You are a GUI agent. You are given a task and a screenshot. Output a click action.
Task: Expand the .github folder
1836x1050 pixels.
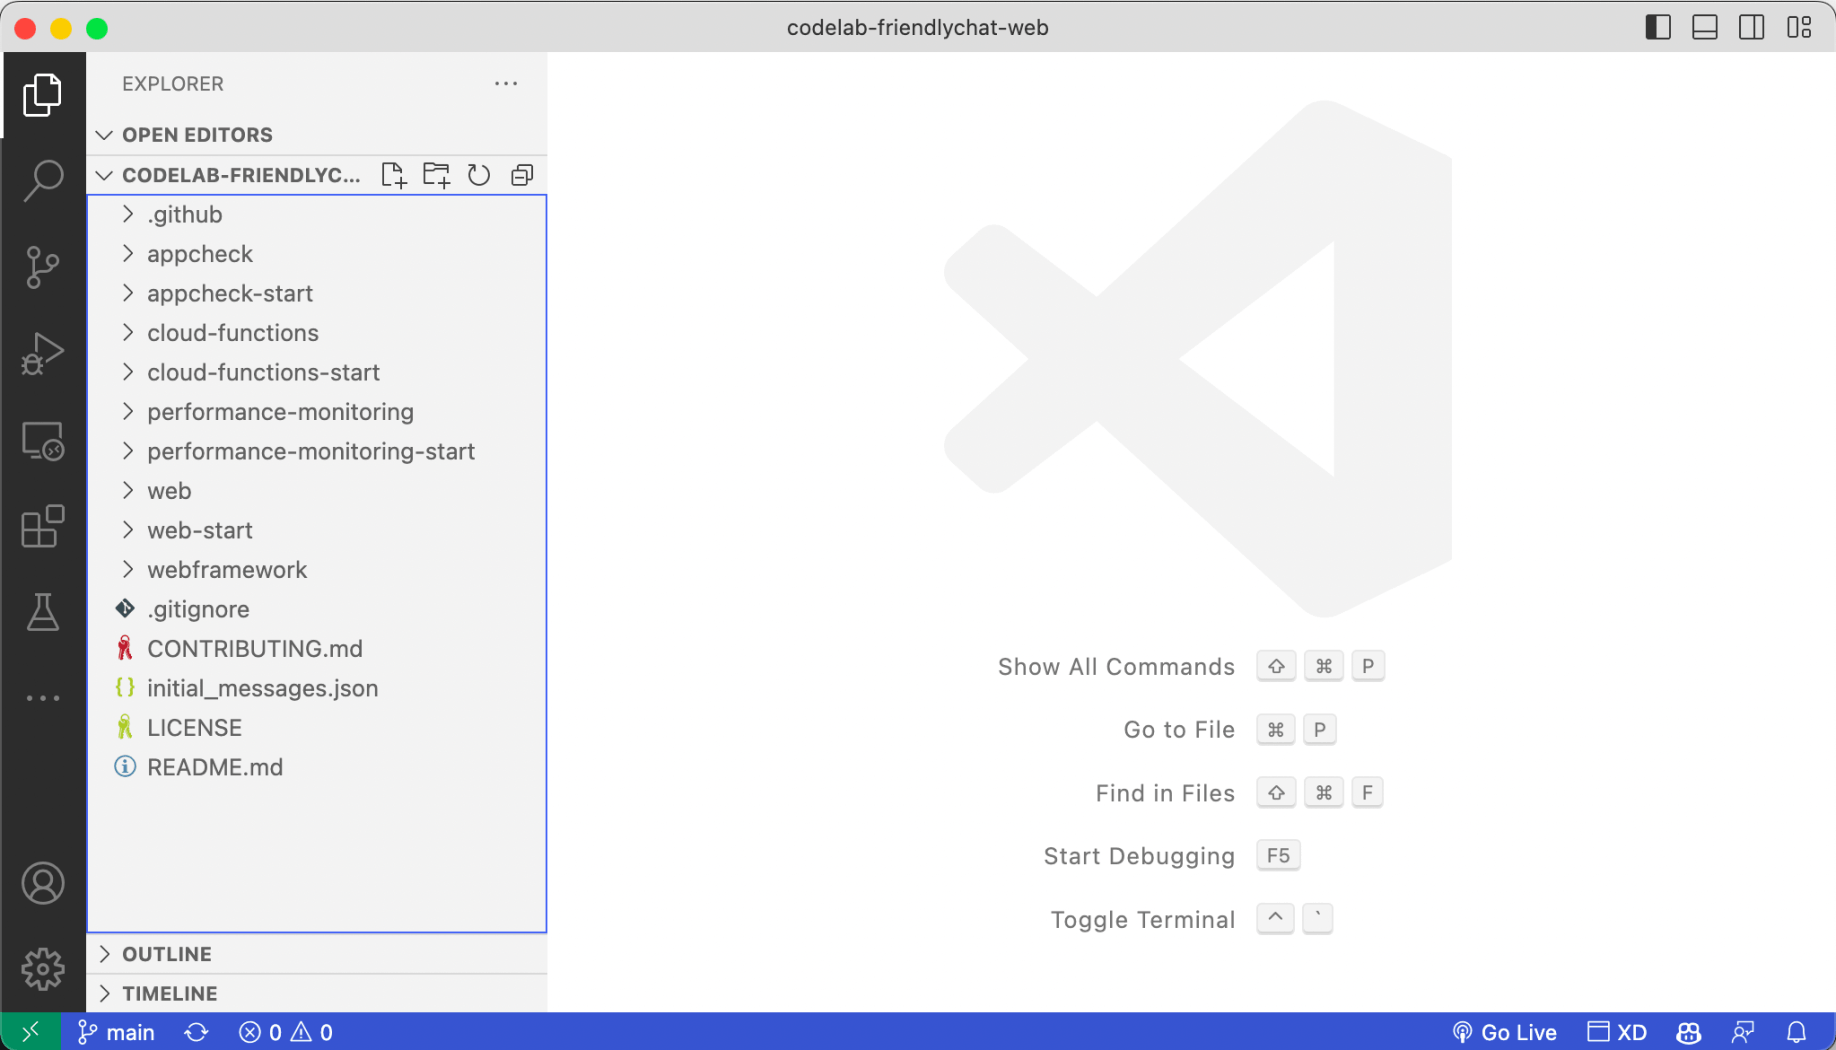point(317,215)
